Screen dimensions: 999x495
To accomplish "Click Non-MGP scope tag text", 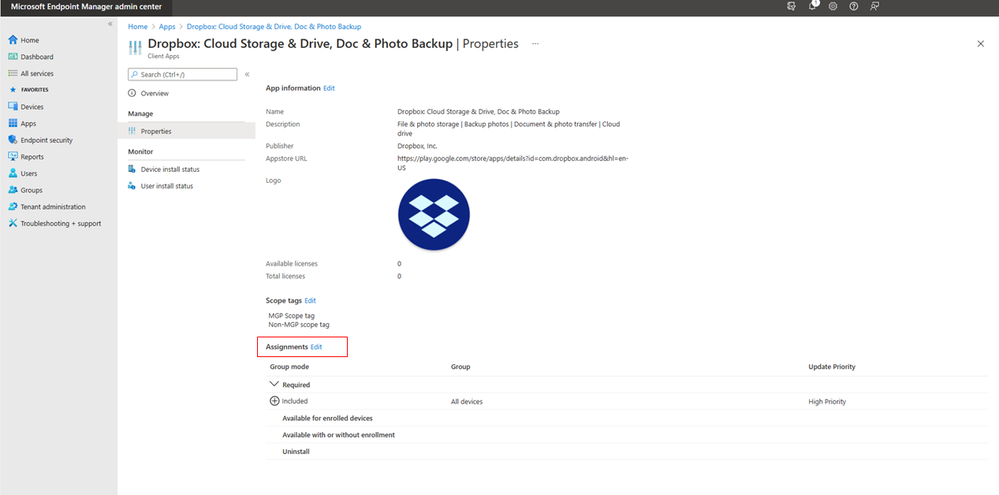I will pos(299,324).
